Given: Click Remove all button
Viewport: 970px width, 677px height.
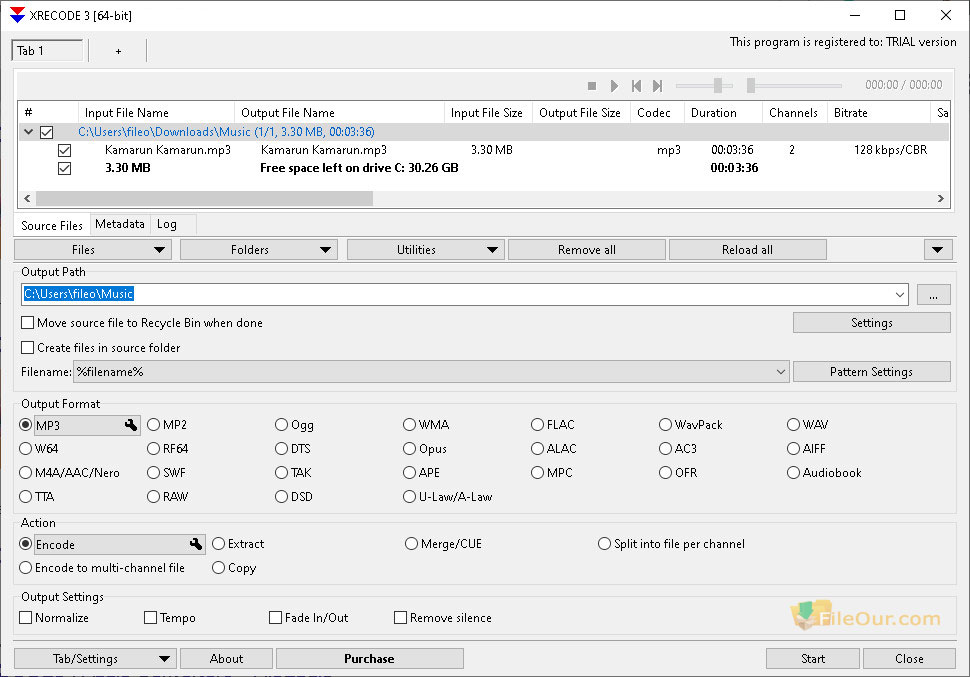Looking at the screenshot, I should (586, 250).
